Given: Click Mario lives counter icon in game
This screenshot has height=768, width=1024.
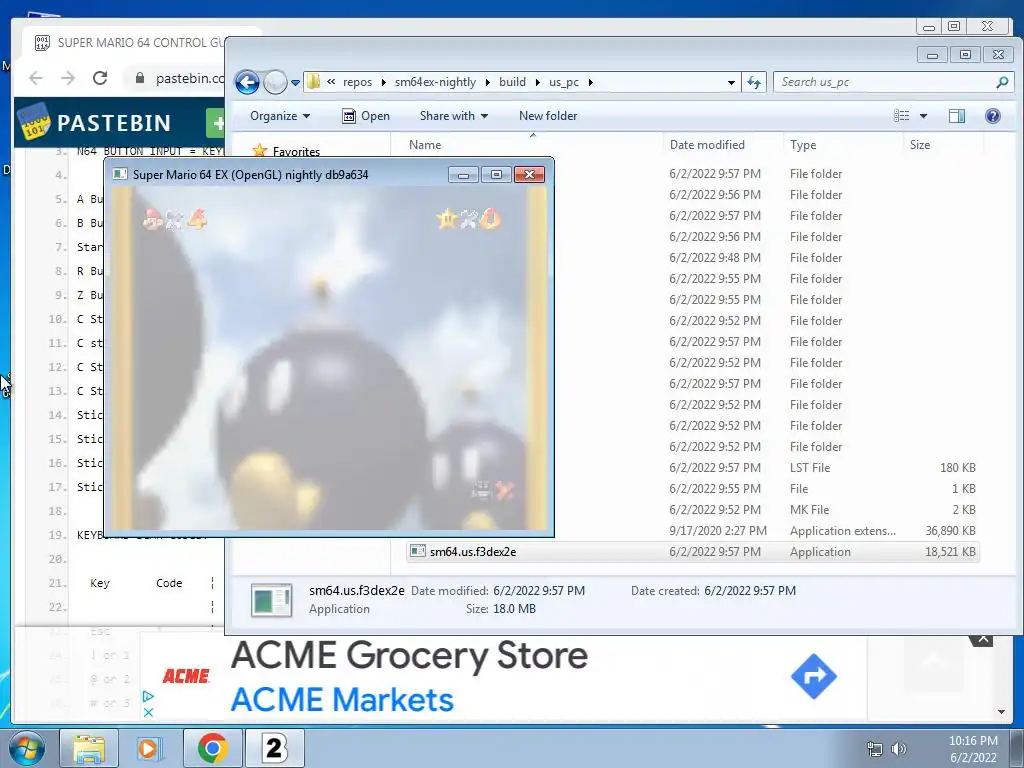Looking at the screenshot, I should click(x=153, y=219).
